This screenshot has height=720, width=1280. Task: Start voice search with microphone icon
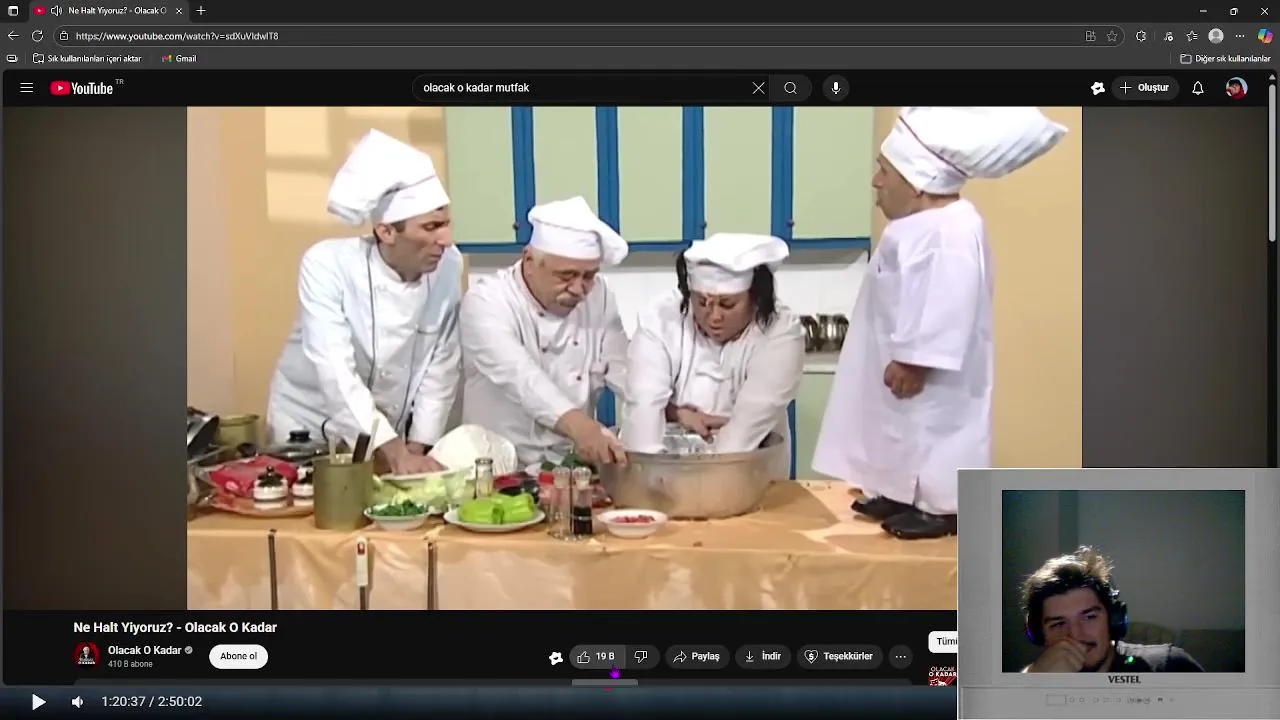pyautogui.click(x=836, y=88)
